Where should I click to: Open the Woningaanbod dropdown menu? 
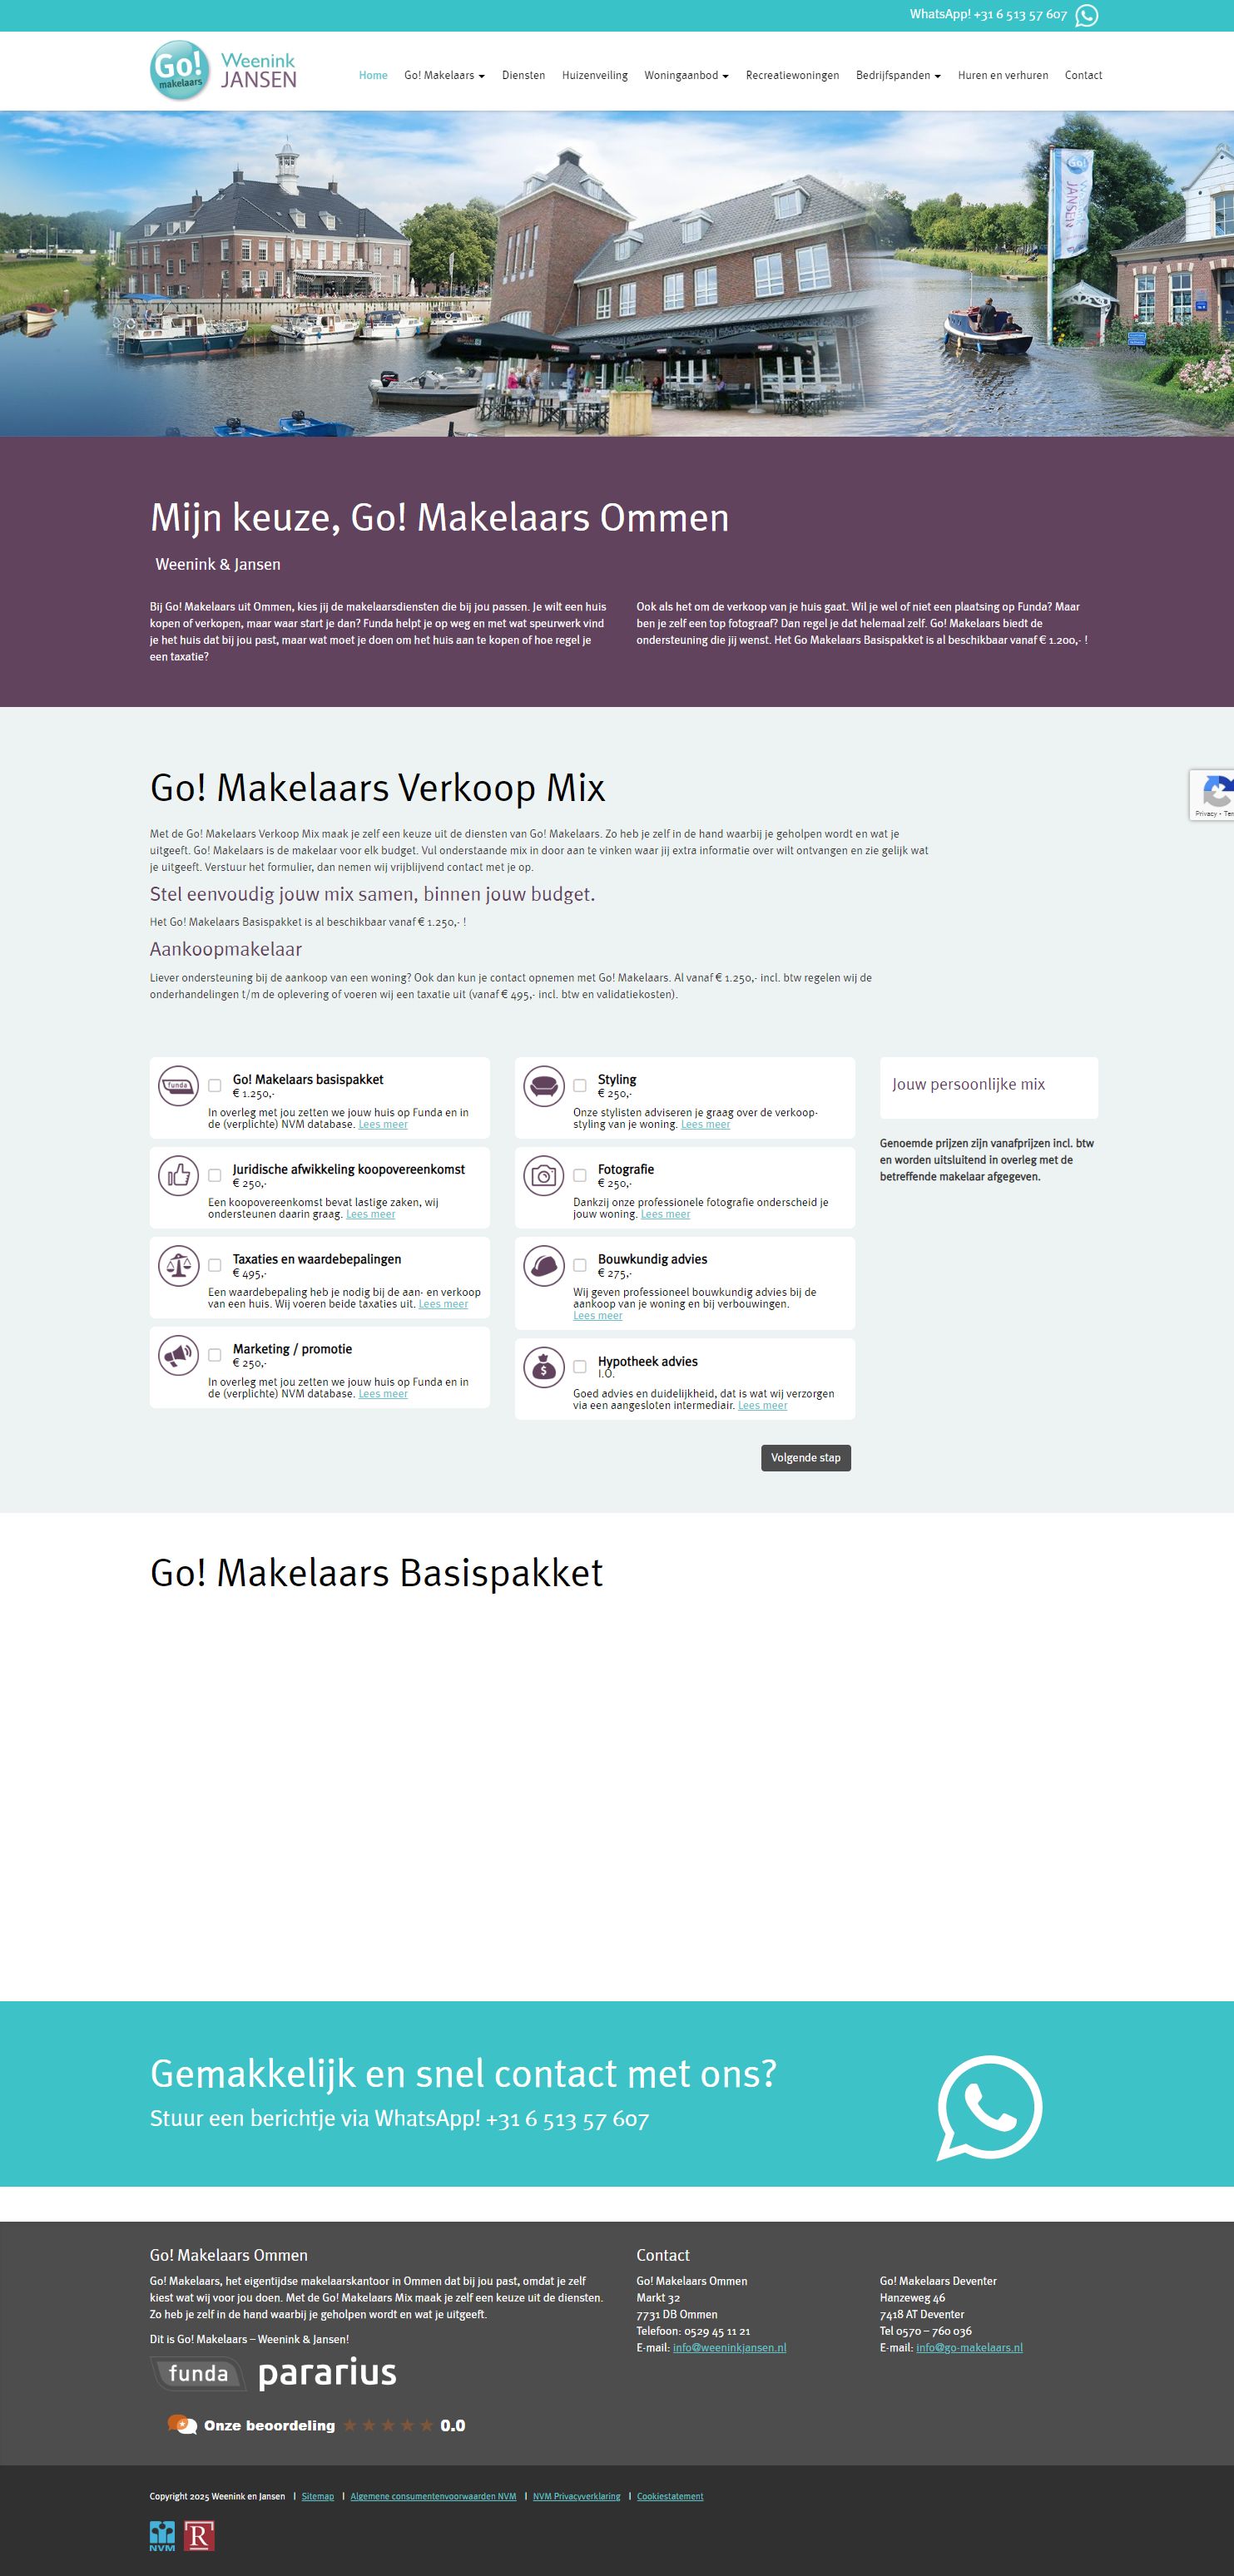(x=686, y=76)
